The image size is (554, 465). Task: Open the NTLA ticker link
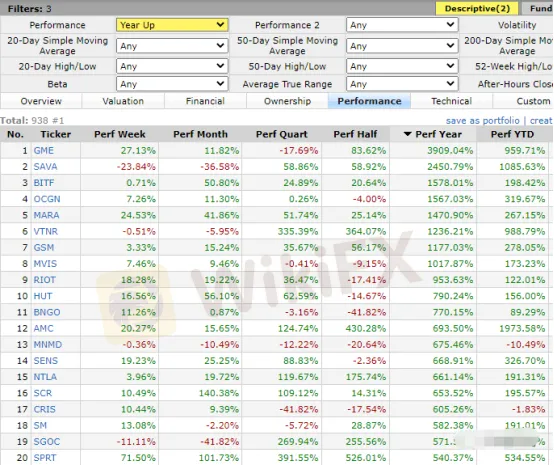[45, 377]
